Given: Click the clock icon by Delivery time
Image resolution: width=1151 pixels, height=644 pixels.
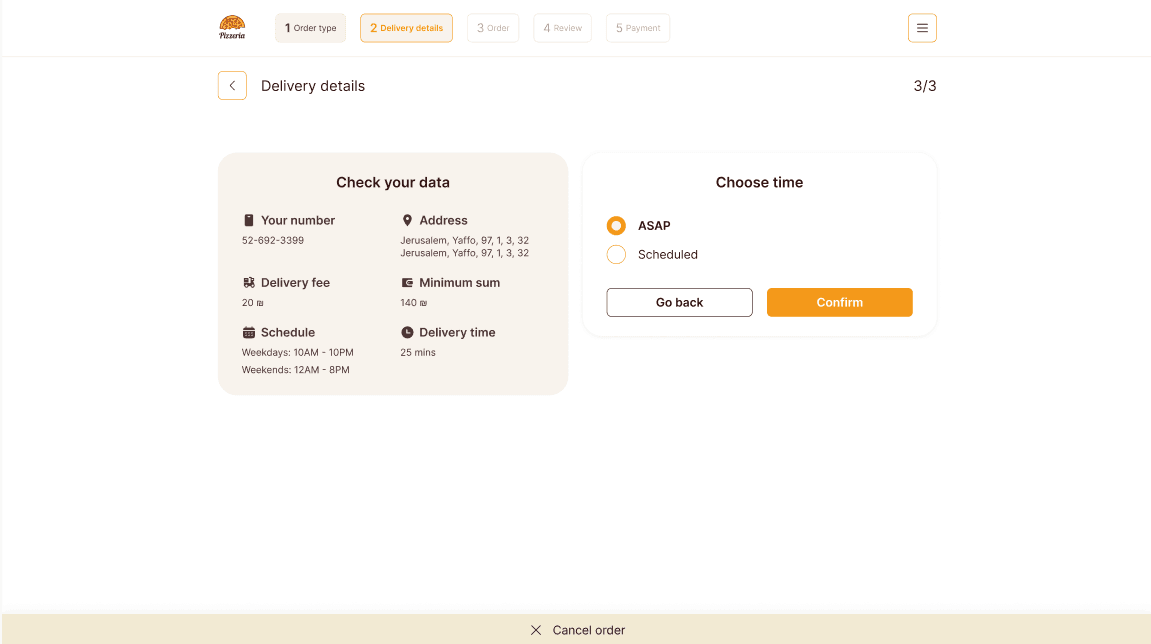Looking at the screenshot, I should [x=407, y=333].
